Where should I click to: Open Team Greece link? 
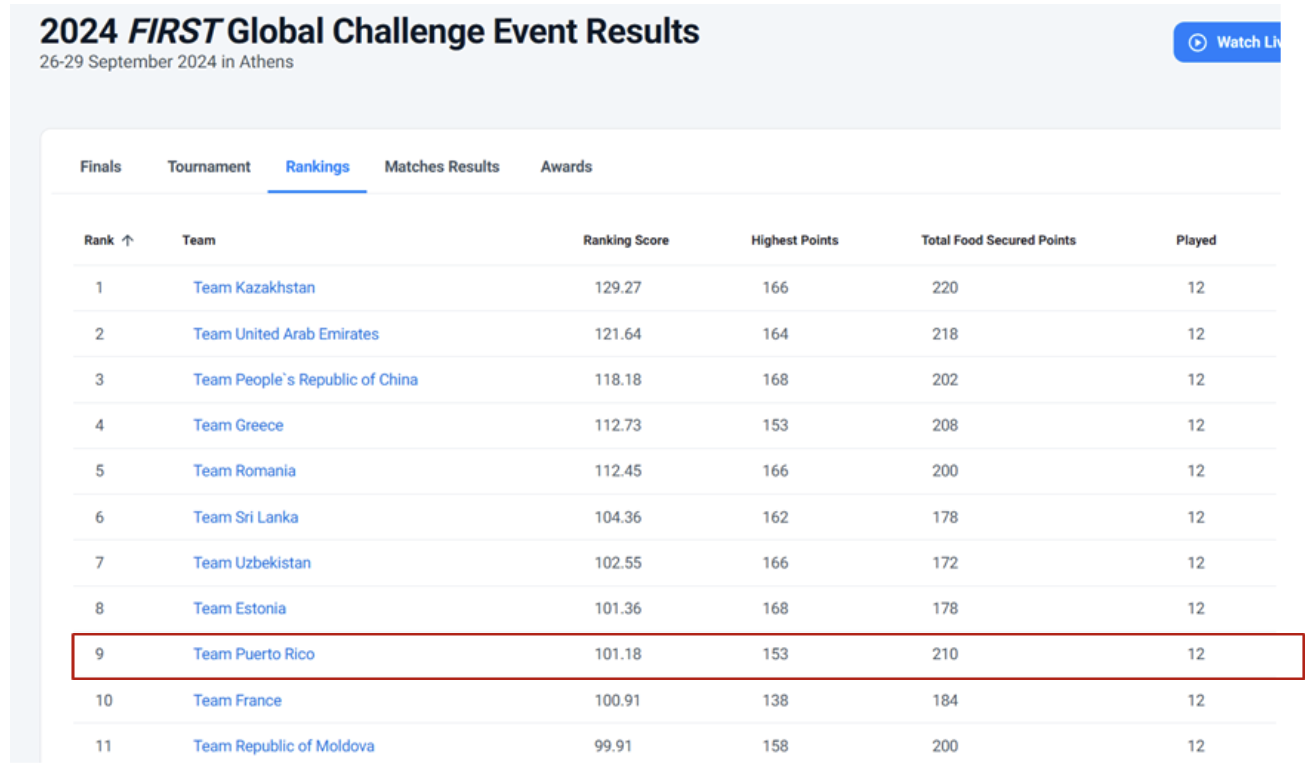(x=238, y=425)
